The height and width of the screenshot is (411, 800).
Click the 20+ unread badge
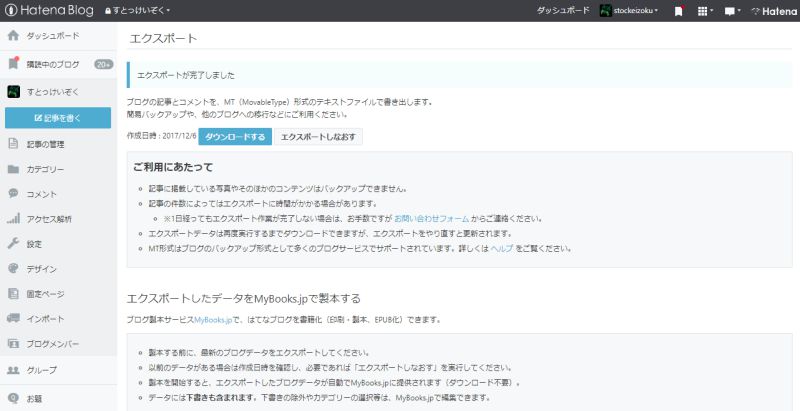coord(103,64)
